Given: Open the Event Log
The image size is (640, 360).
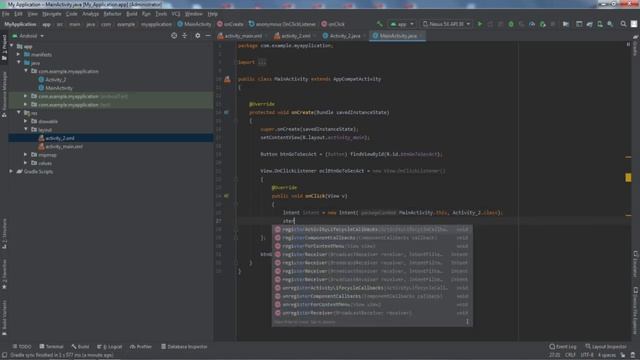Looking at the screenshot, I should point(563,347).
